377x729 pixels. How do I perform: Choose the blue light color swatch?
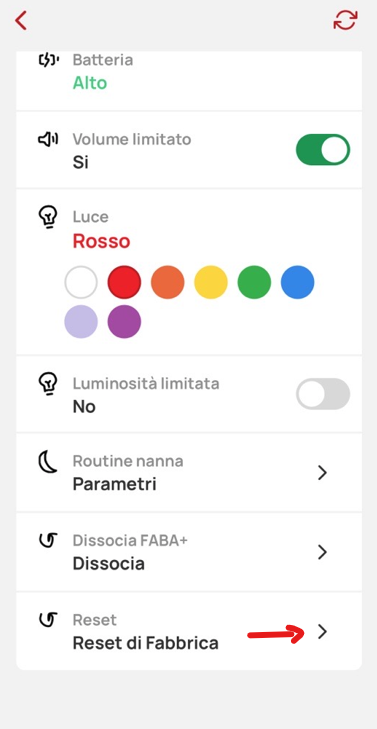pos(298,282)
